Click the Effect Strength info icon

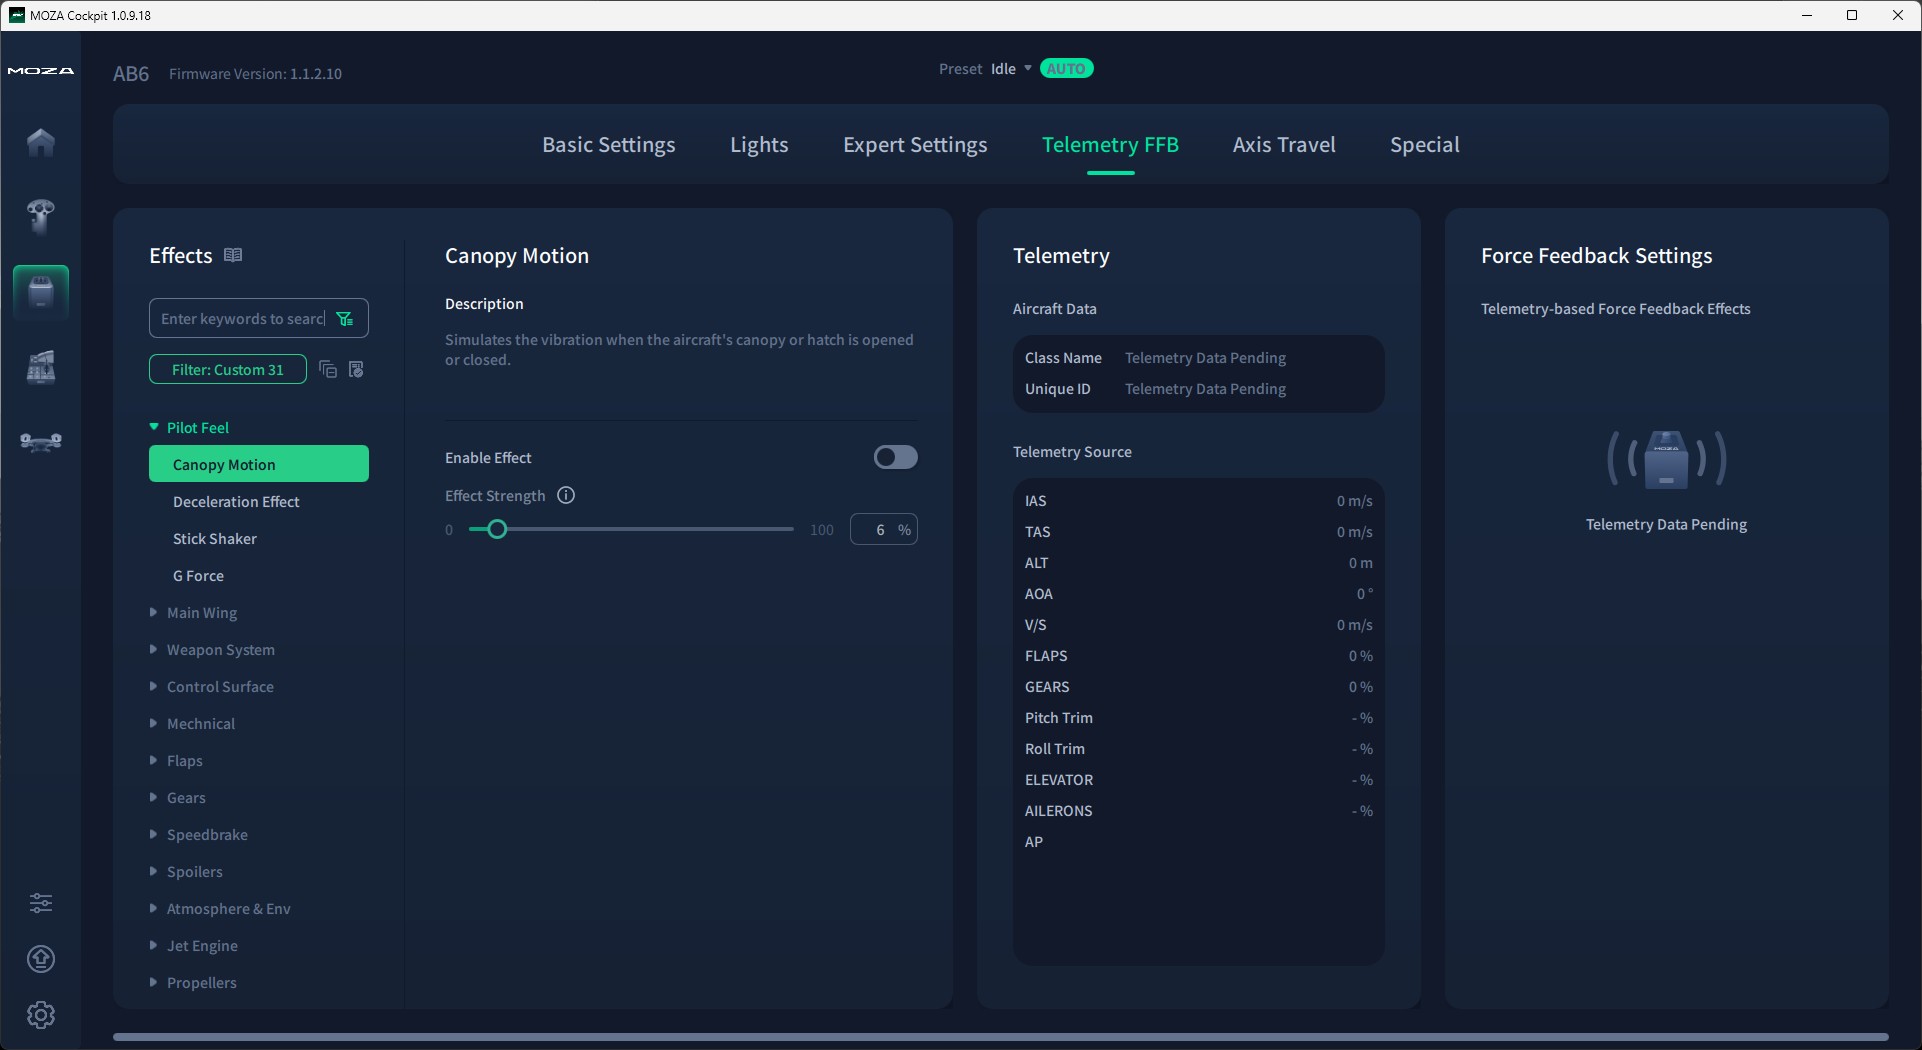pyautogui.click(x=566, y=495)
